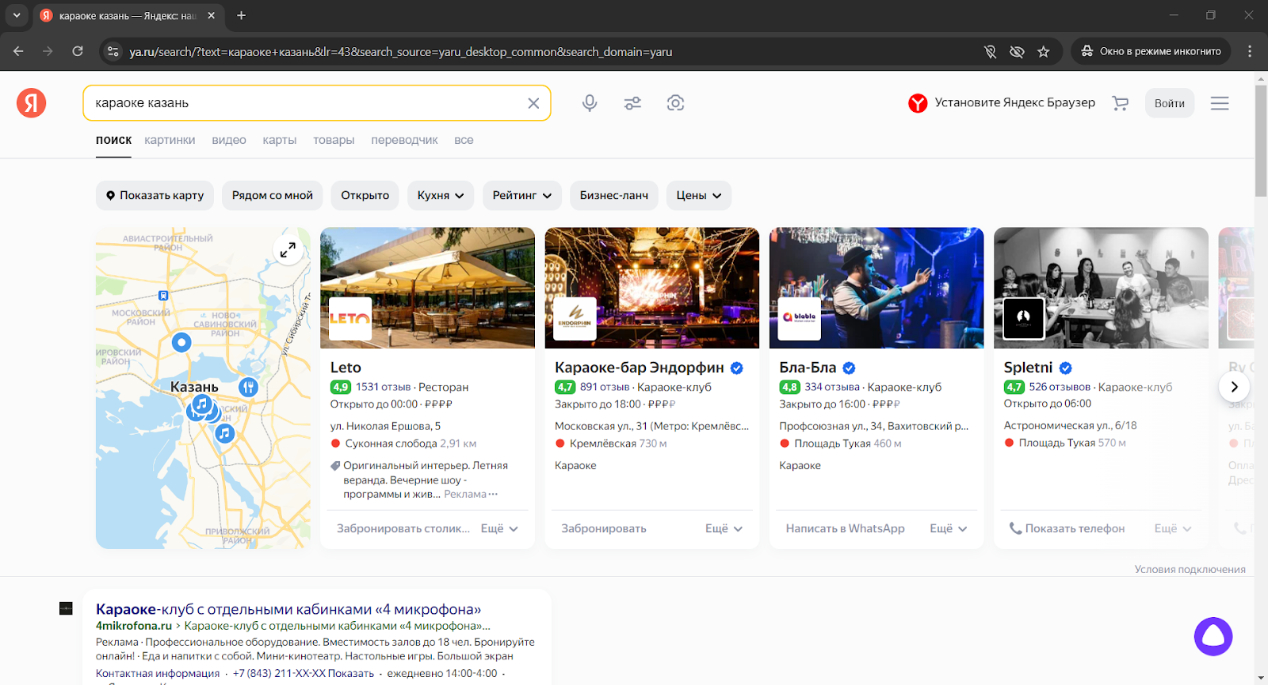
Task: Open the hamburger menu in header
Action: (1219, 103)
